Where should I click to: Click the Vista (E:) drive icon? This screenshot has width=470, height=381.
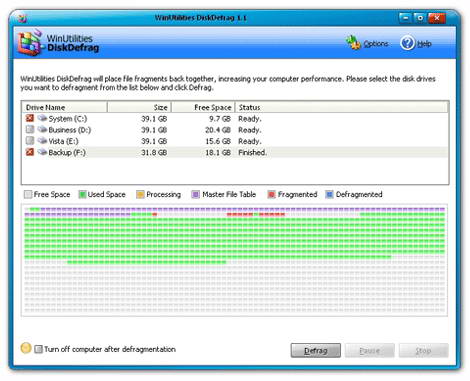42,141
